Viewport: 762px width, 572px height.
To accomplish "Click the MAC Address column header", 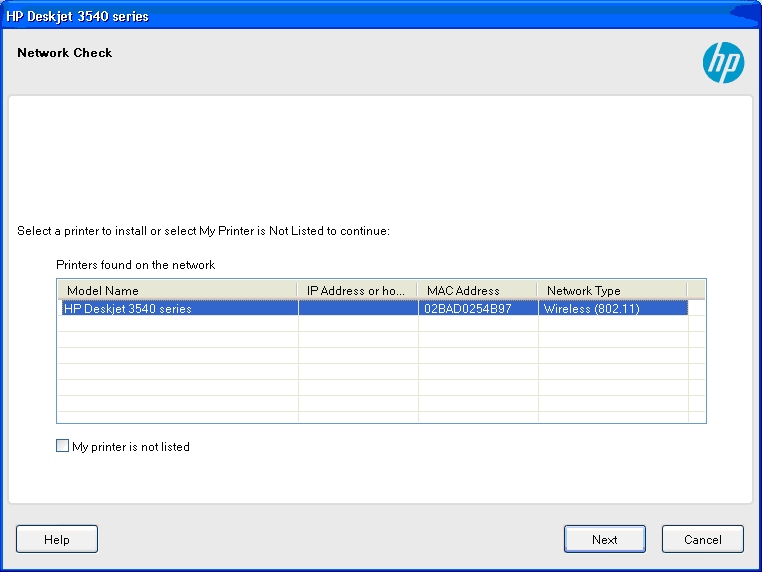I will (x=477, y=291).
